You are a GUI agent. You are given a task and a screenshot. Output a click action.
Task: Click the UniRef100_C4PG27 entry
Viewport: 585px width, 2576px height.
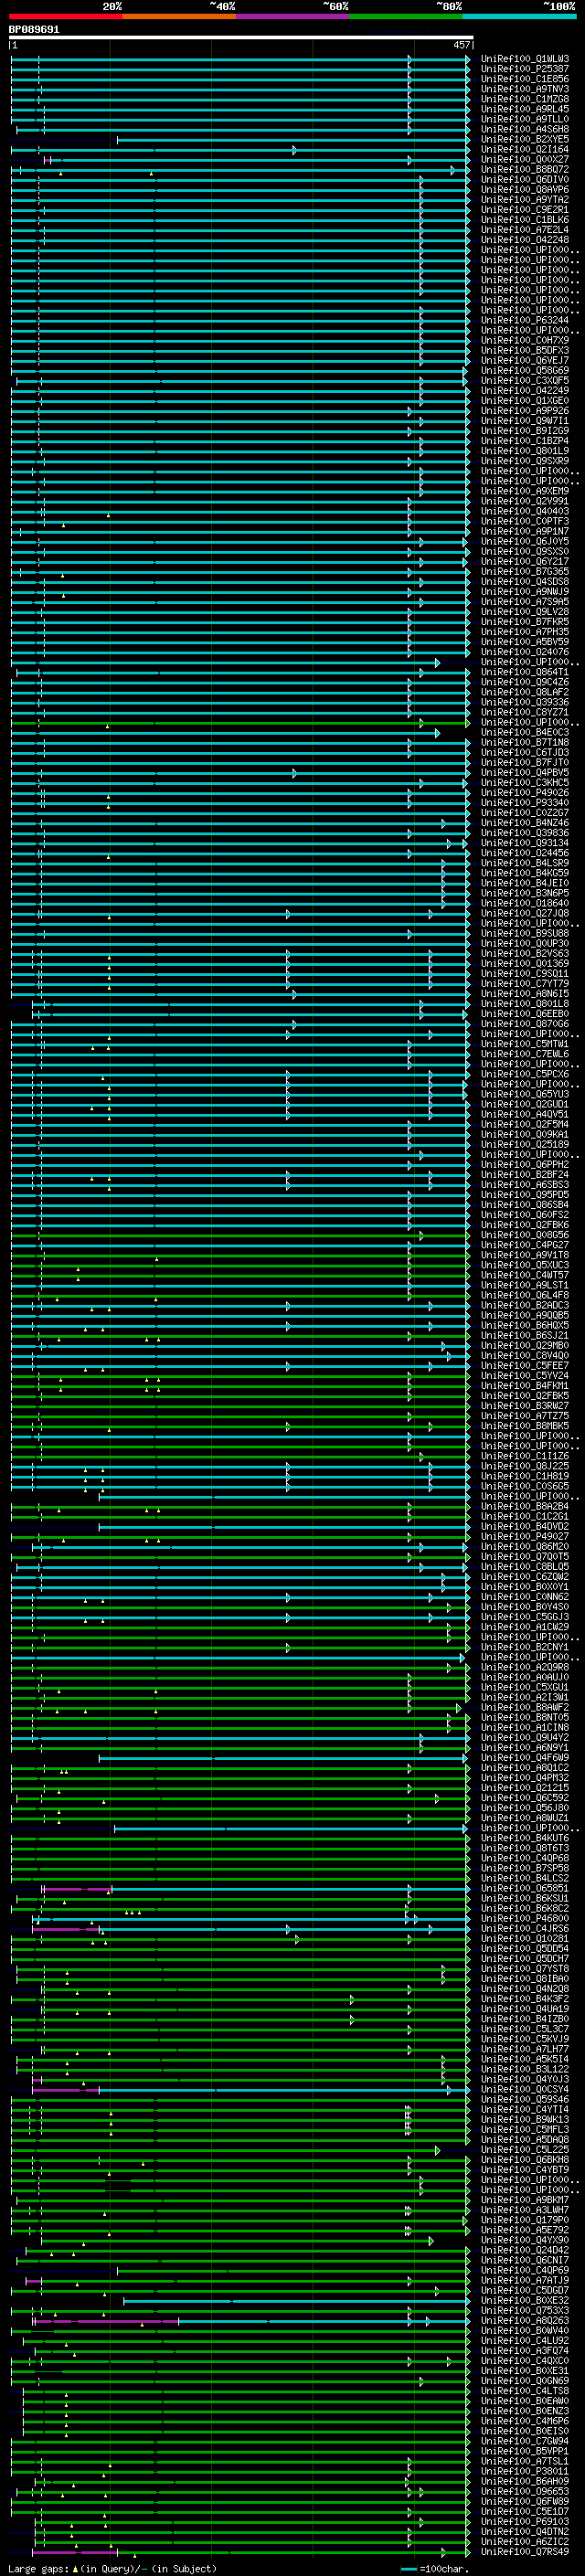pyautogui.click(x=525, y=1245)
